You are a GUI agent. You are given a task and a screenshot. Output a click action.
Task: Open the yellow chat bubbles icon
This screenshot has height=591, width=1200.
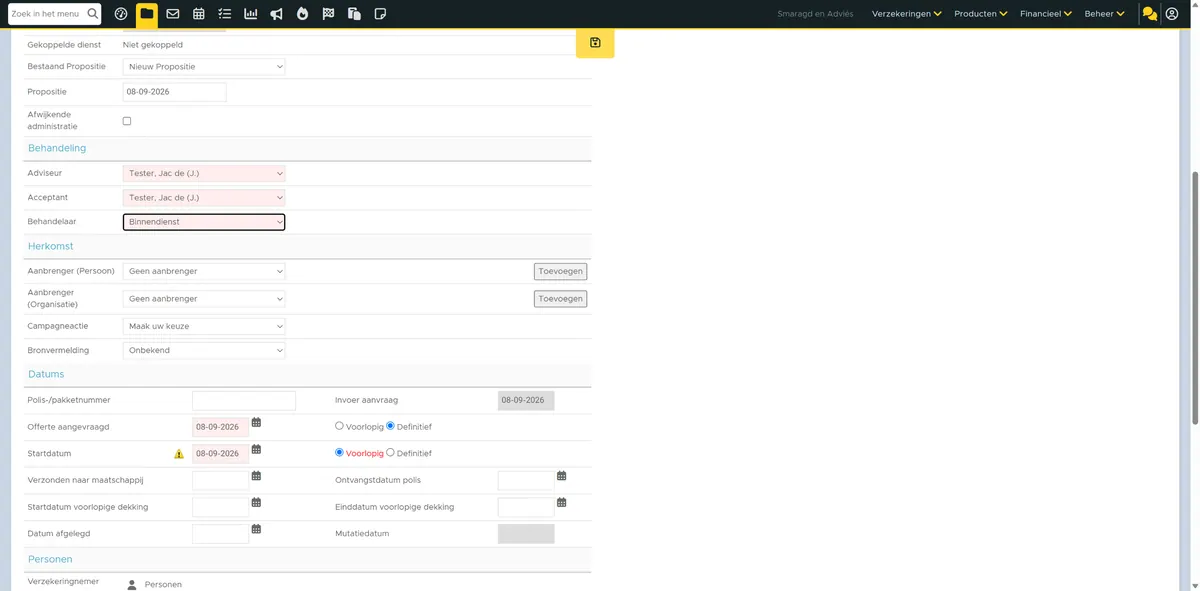tap(1150, 14)
